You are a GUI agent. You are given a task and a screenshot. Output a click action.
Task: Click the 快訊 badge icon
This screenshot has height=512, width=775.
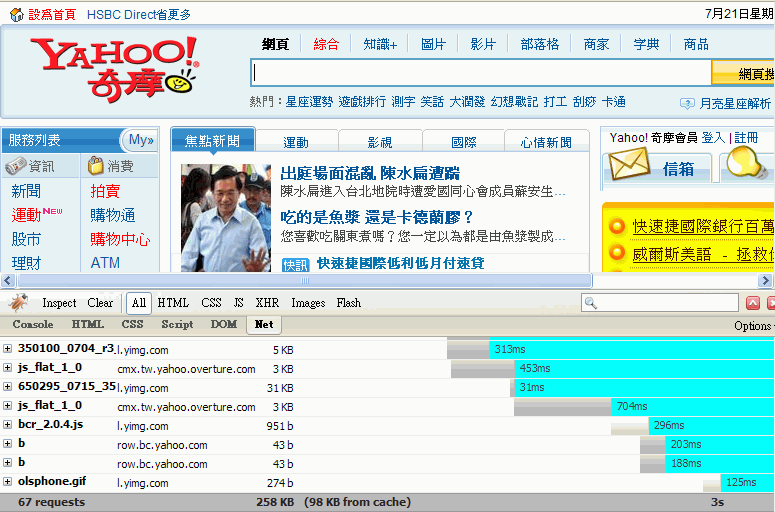[x=296, y=265]
